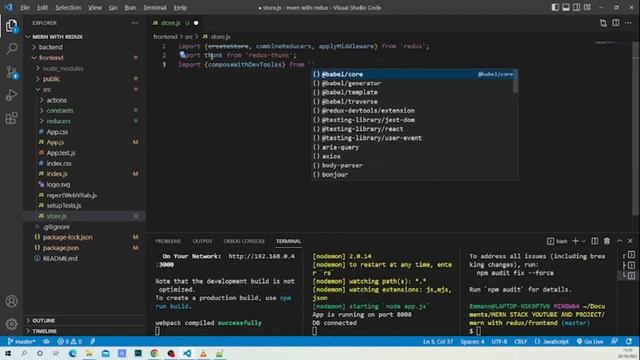Image resolution: width=640 pixels, height=360 pixels.
Task: Click the Windows Start button
Action: (8, 353)
